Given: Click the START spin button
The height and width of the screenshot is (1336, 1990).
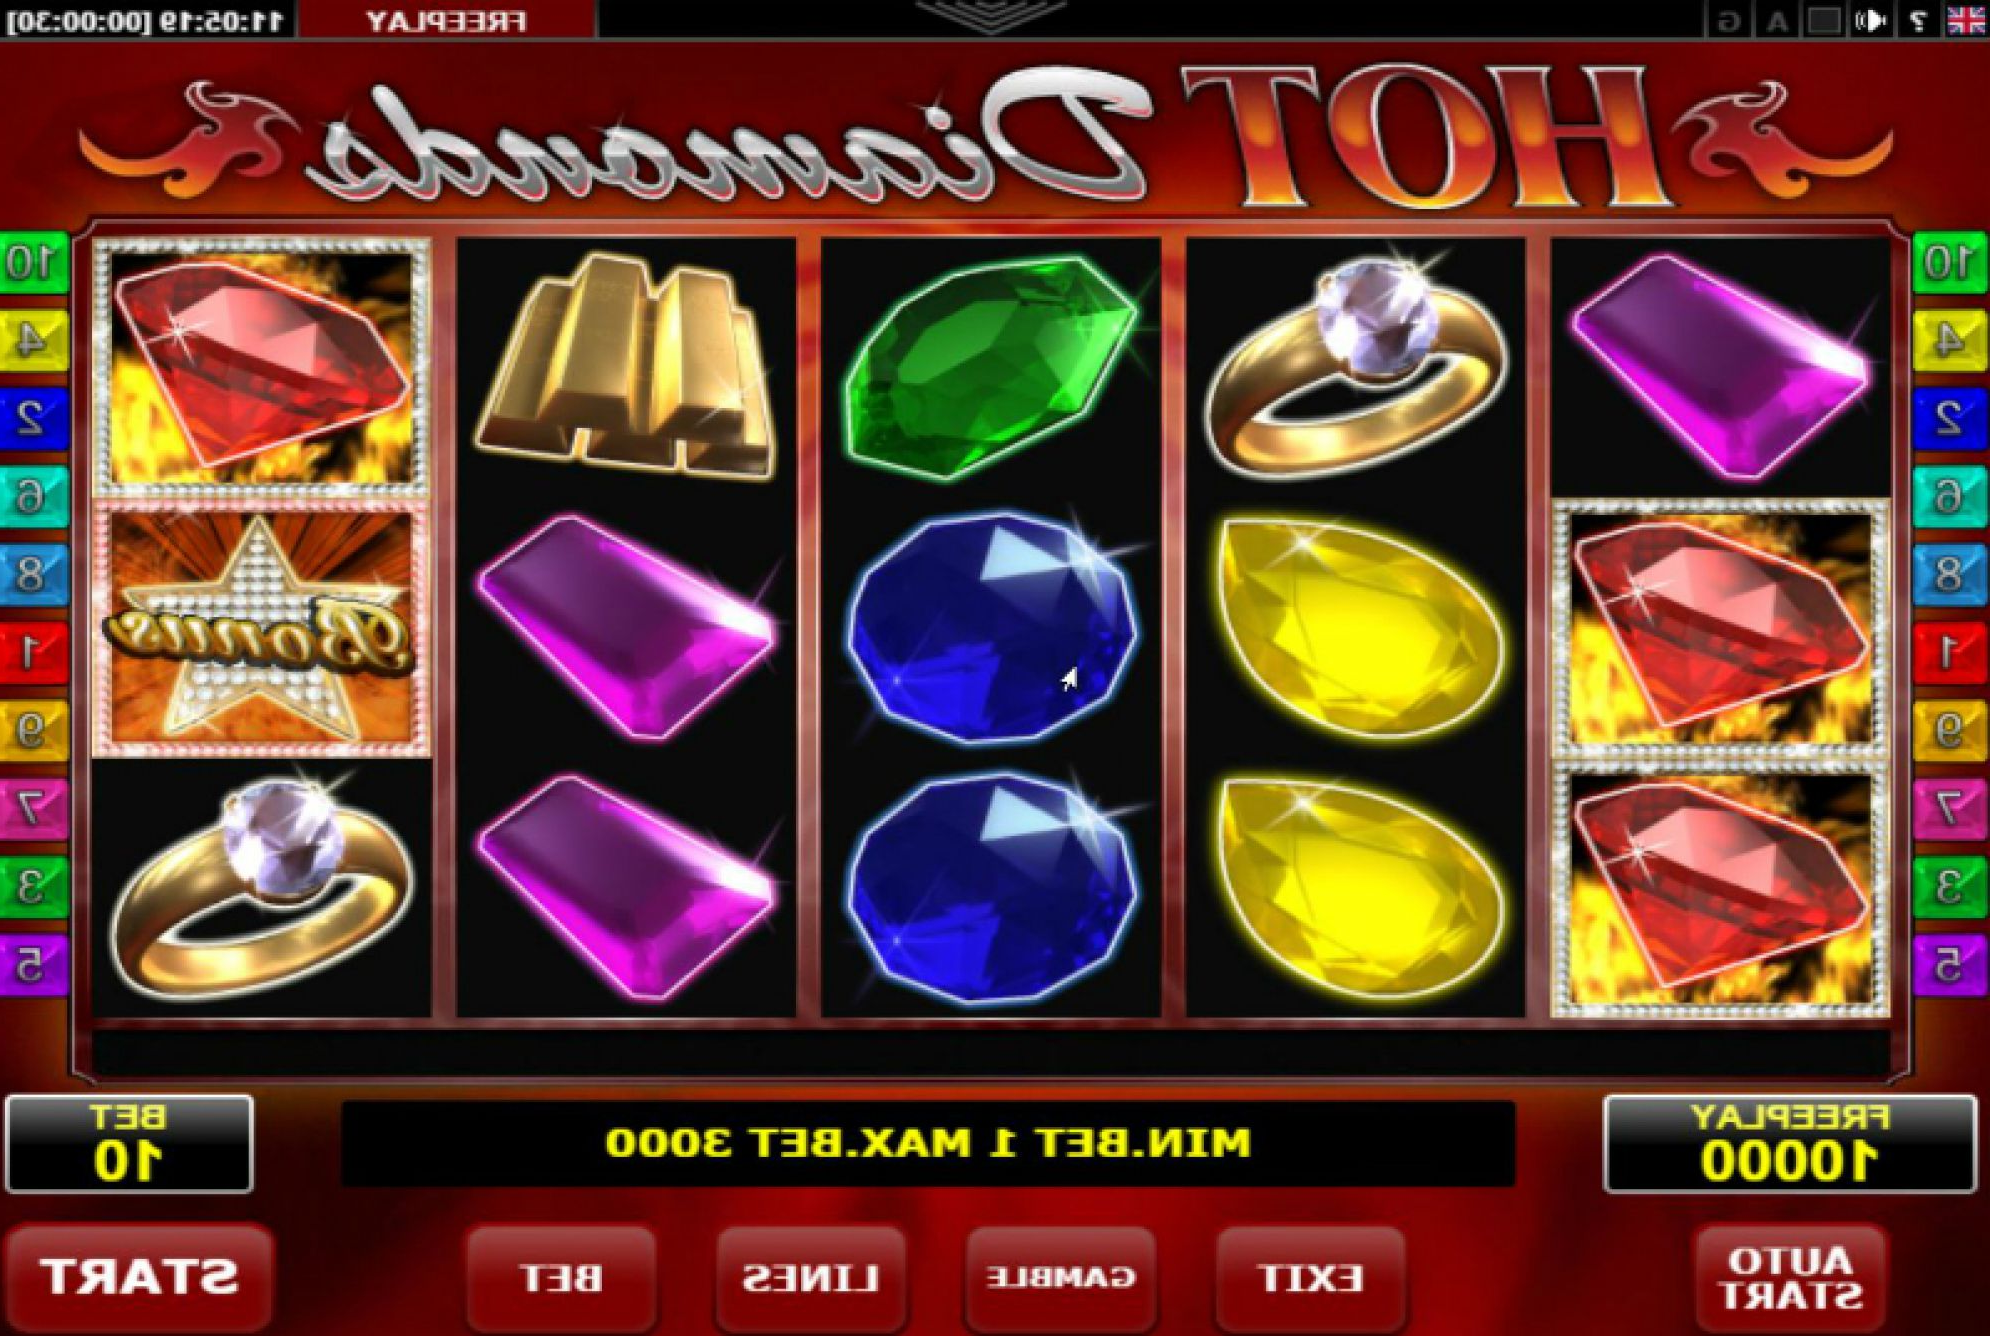Looking at the screenshot, I should [x=139, y=1277].
